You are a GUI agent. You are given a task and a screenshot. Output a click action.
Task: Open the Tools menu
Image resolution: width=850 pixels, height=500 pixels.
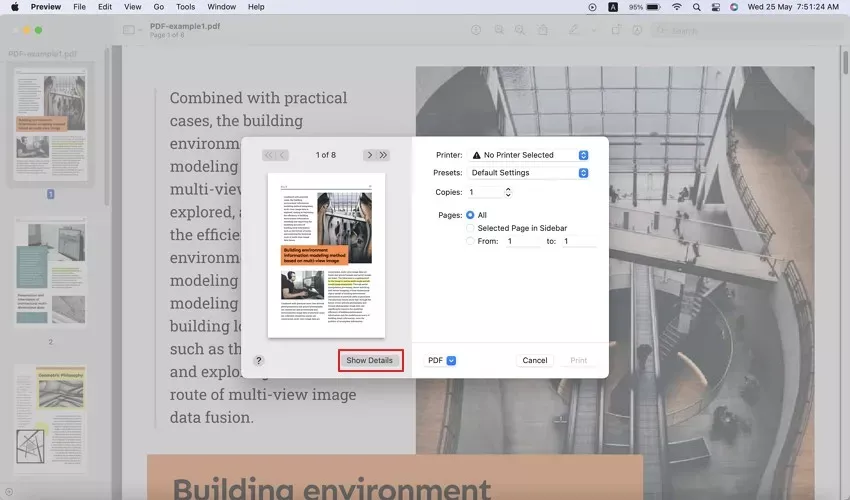click(185, 6)
